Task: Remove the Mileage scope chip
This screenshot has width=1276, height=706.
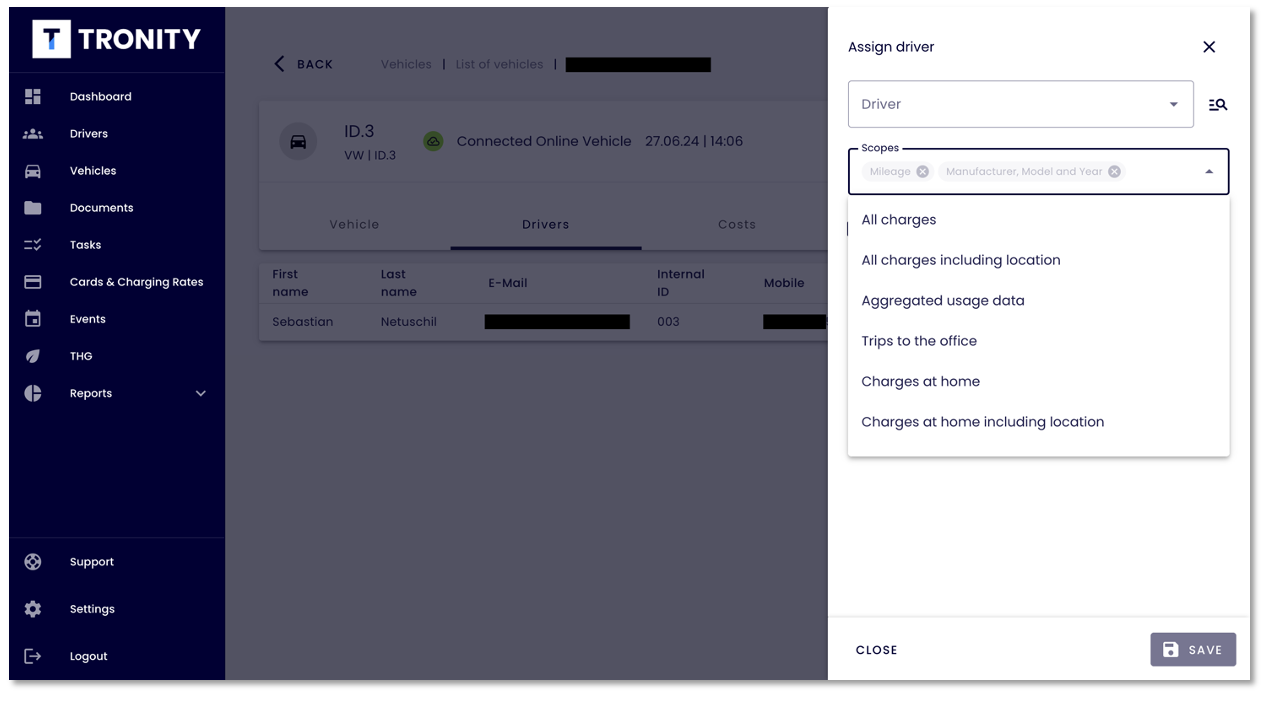Action: 922,171
